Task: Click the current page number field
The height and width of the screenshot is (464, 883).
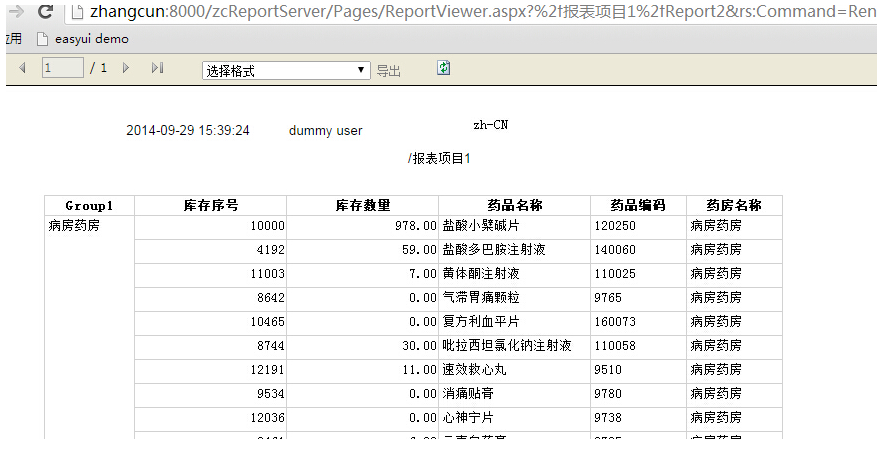Action: pos(62,68)
